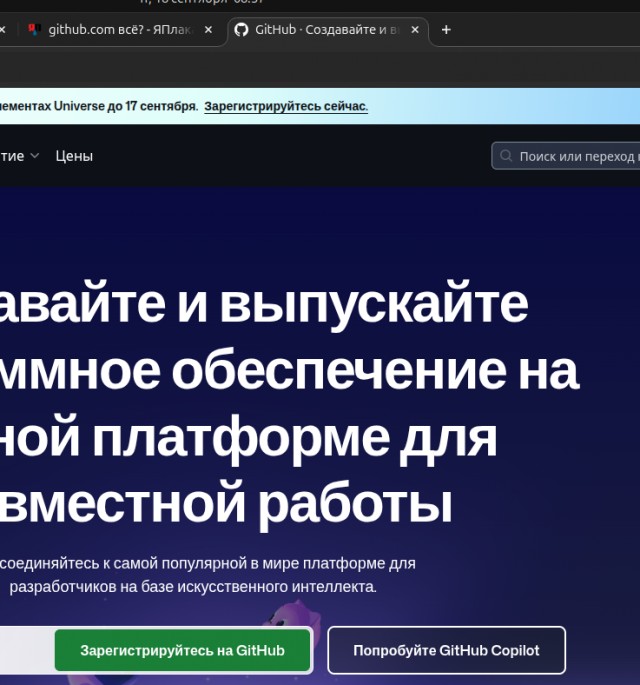Open the 'Цены' navigation item
This screenshot has height=685, width=640.
pos(74,156)
